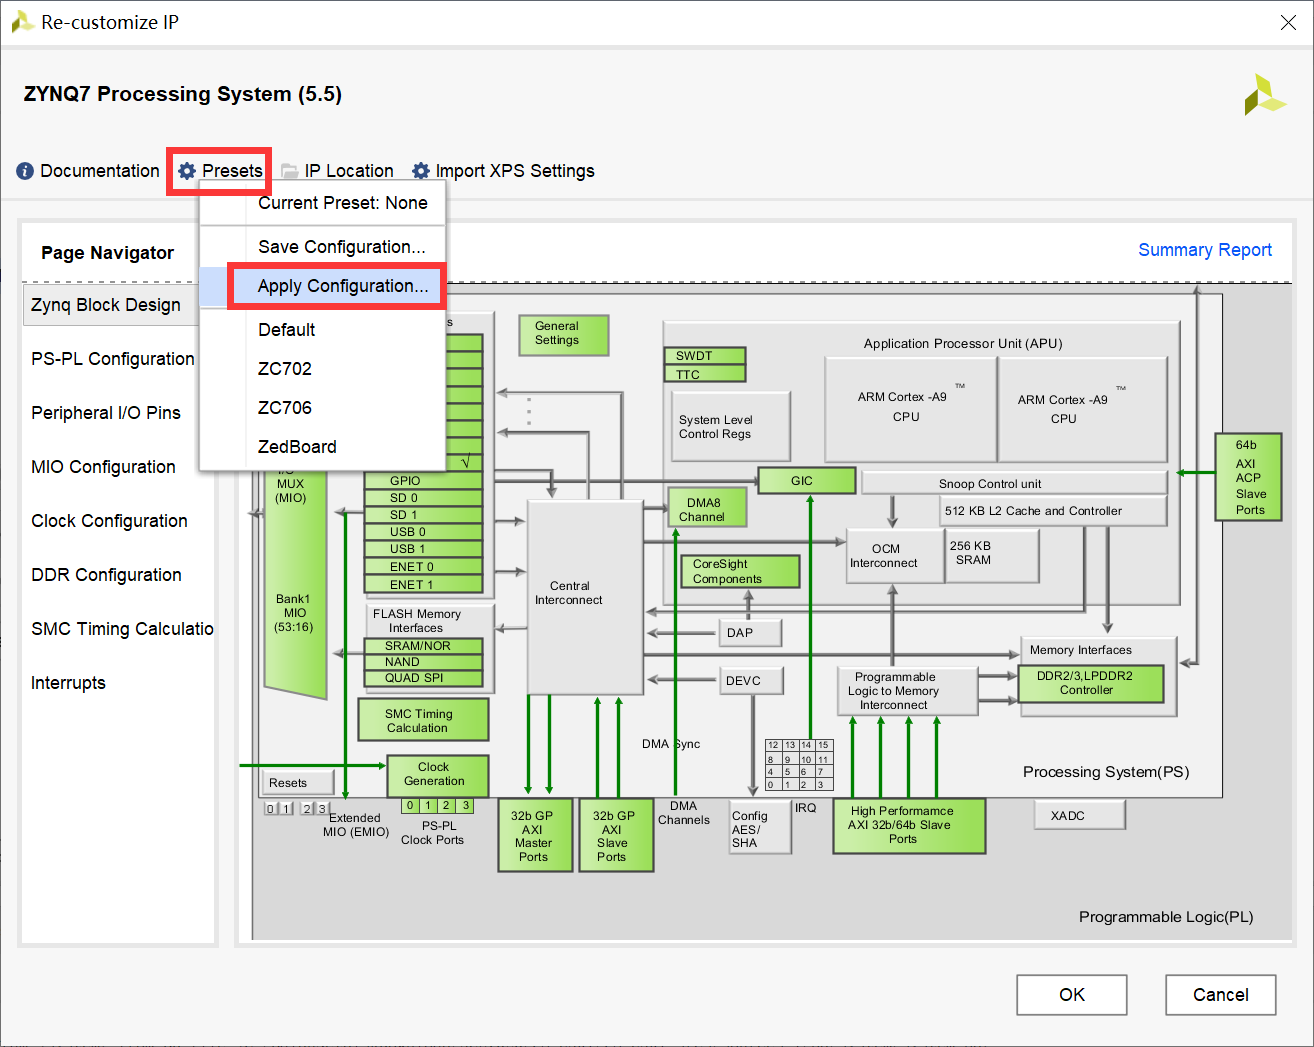Screen dimensions: 1314x1047
Task: Click the Bank1 MIO (53:16) block
Action: (295, 614)
